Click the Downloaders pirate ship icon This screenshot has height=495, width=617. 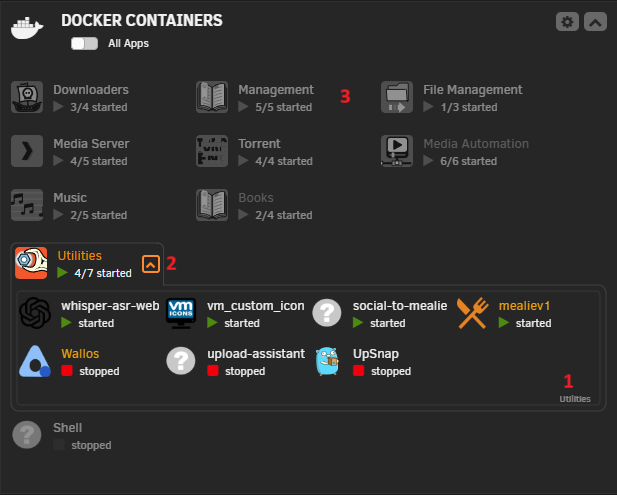pos(27,97)
